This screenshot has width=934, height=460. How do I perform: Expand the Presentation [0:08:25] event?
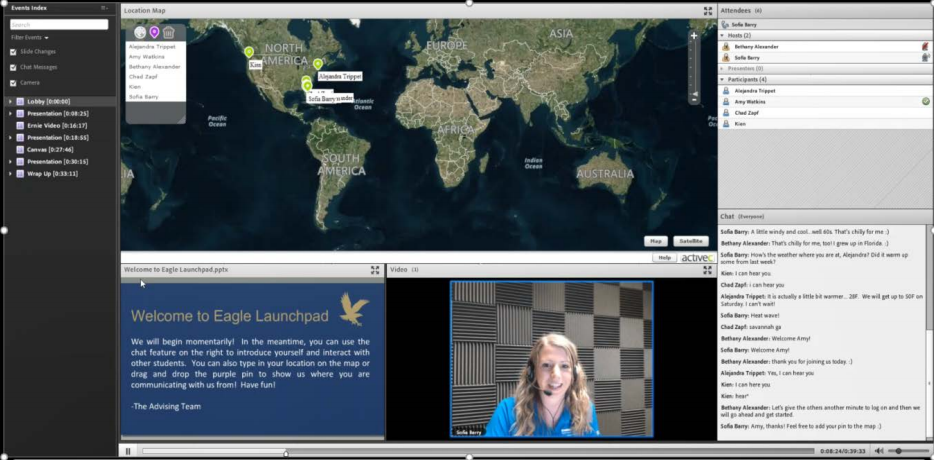point(10,114)
